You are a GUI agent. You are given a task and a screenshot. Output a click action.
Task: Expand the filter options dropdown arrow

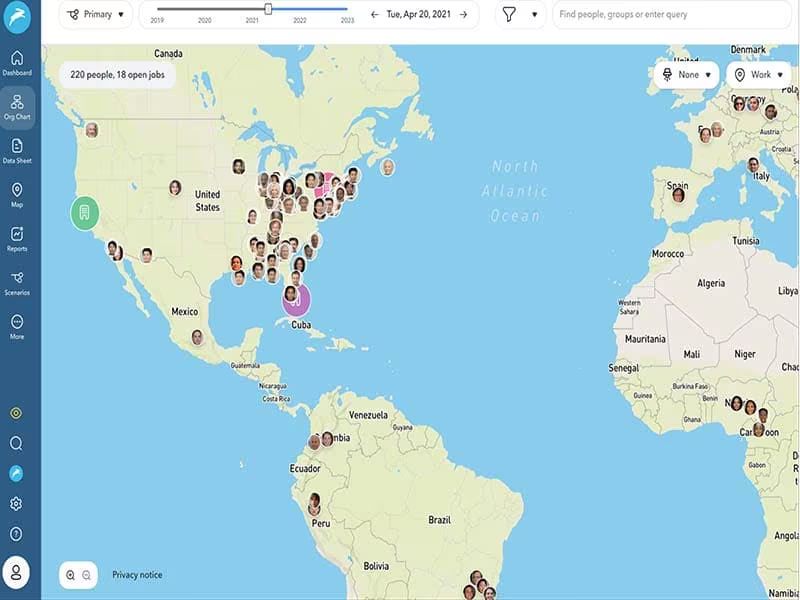coord(534,14)
